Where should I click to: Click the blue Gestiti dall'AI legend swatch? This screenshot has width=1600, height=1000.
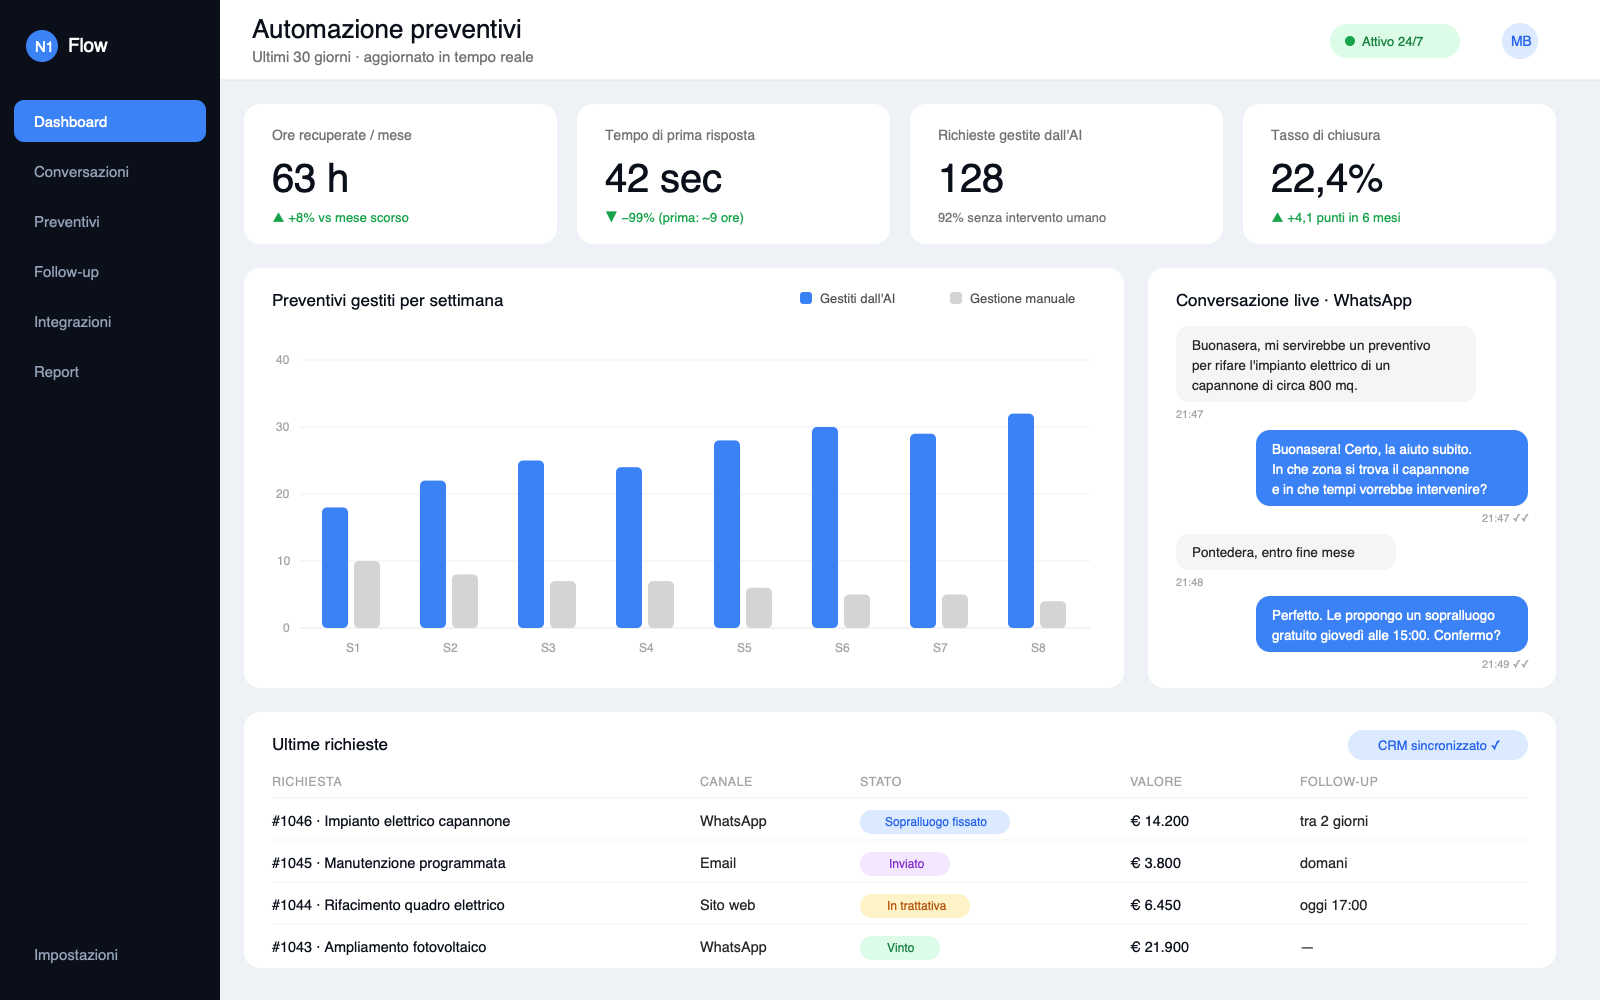pyautogui.click(x=806, y=298)
